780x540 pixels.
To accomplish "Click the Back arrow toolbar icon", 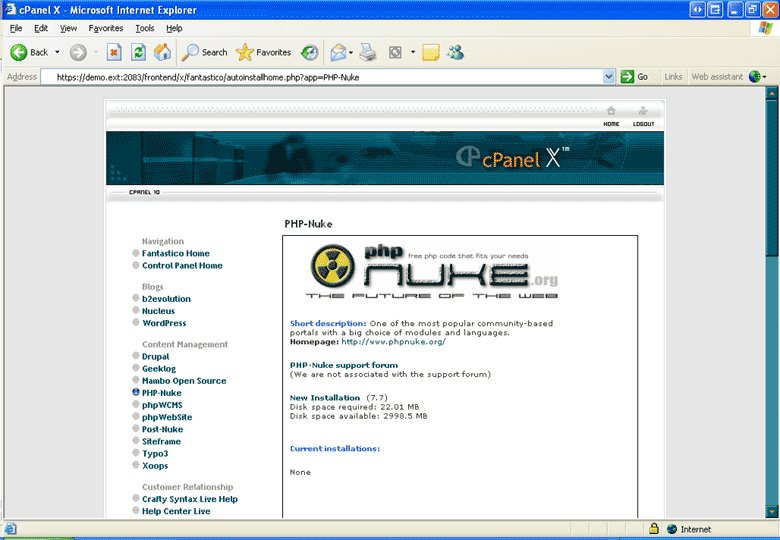I will pos(19,52).
